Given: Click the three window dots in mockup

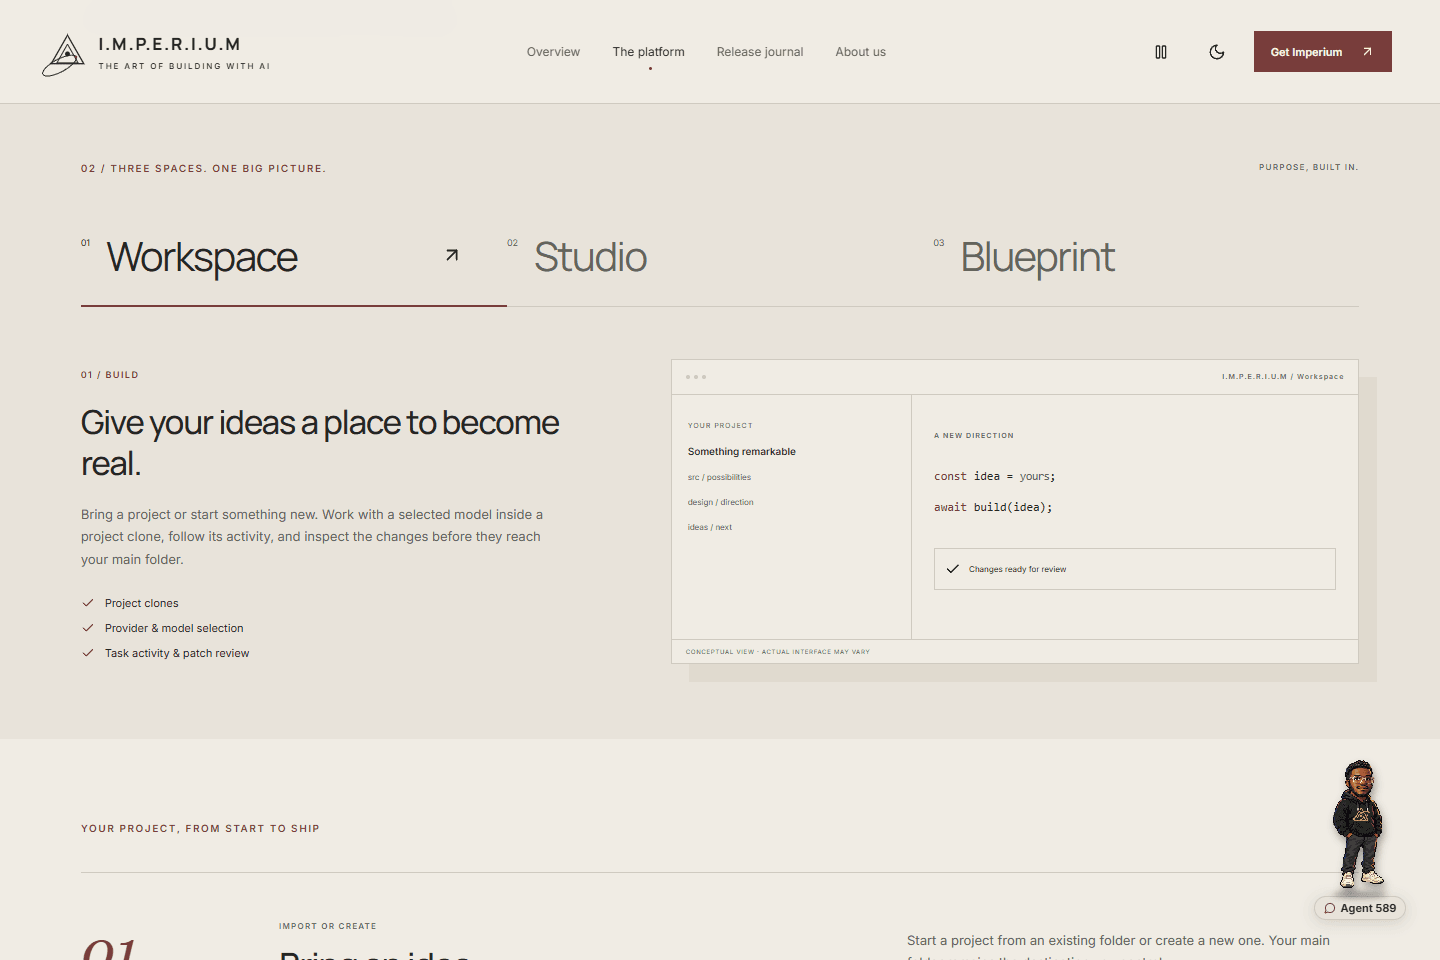Looking at the screenshot, I should point(696,377).
